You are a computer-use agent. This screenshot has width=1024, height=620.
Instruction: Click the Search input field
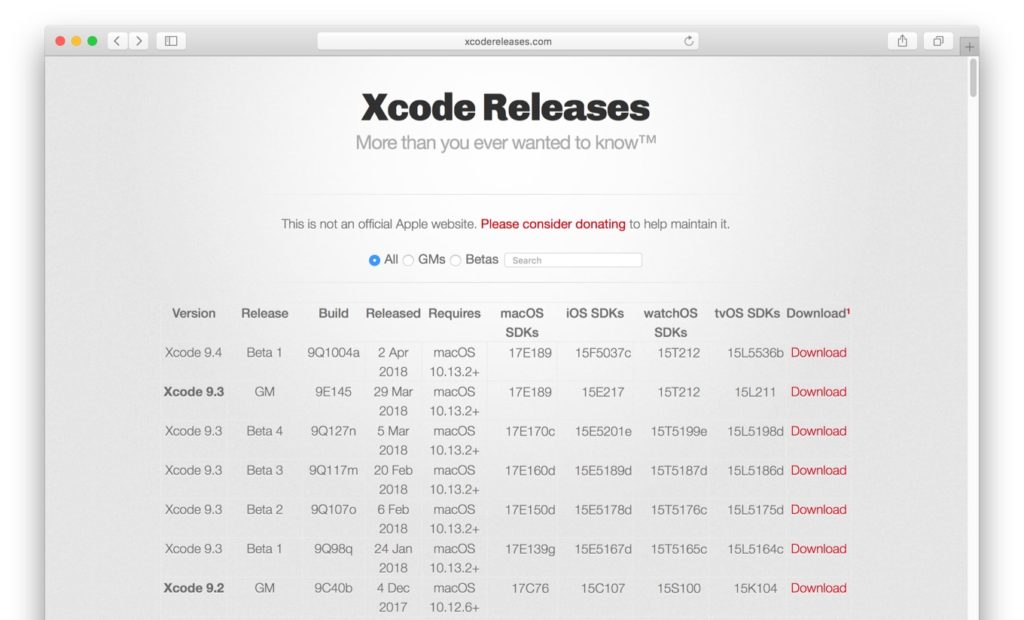click(x=573, y=260)
